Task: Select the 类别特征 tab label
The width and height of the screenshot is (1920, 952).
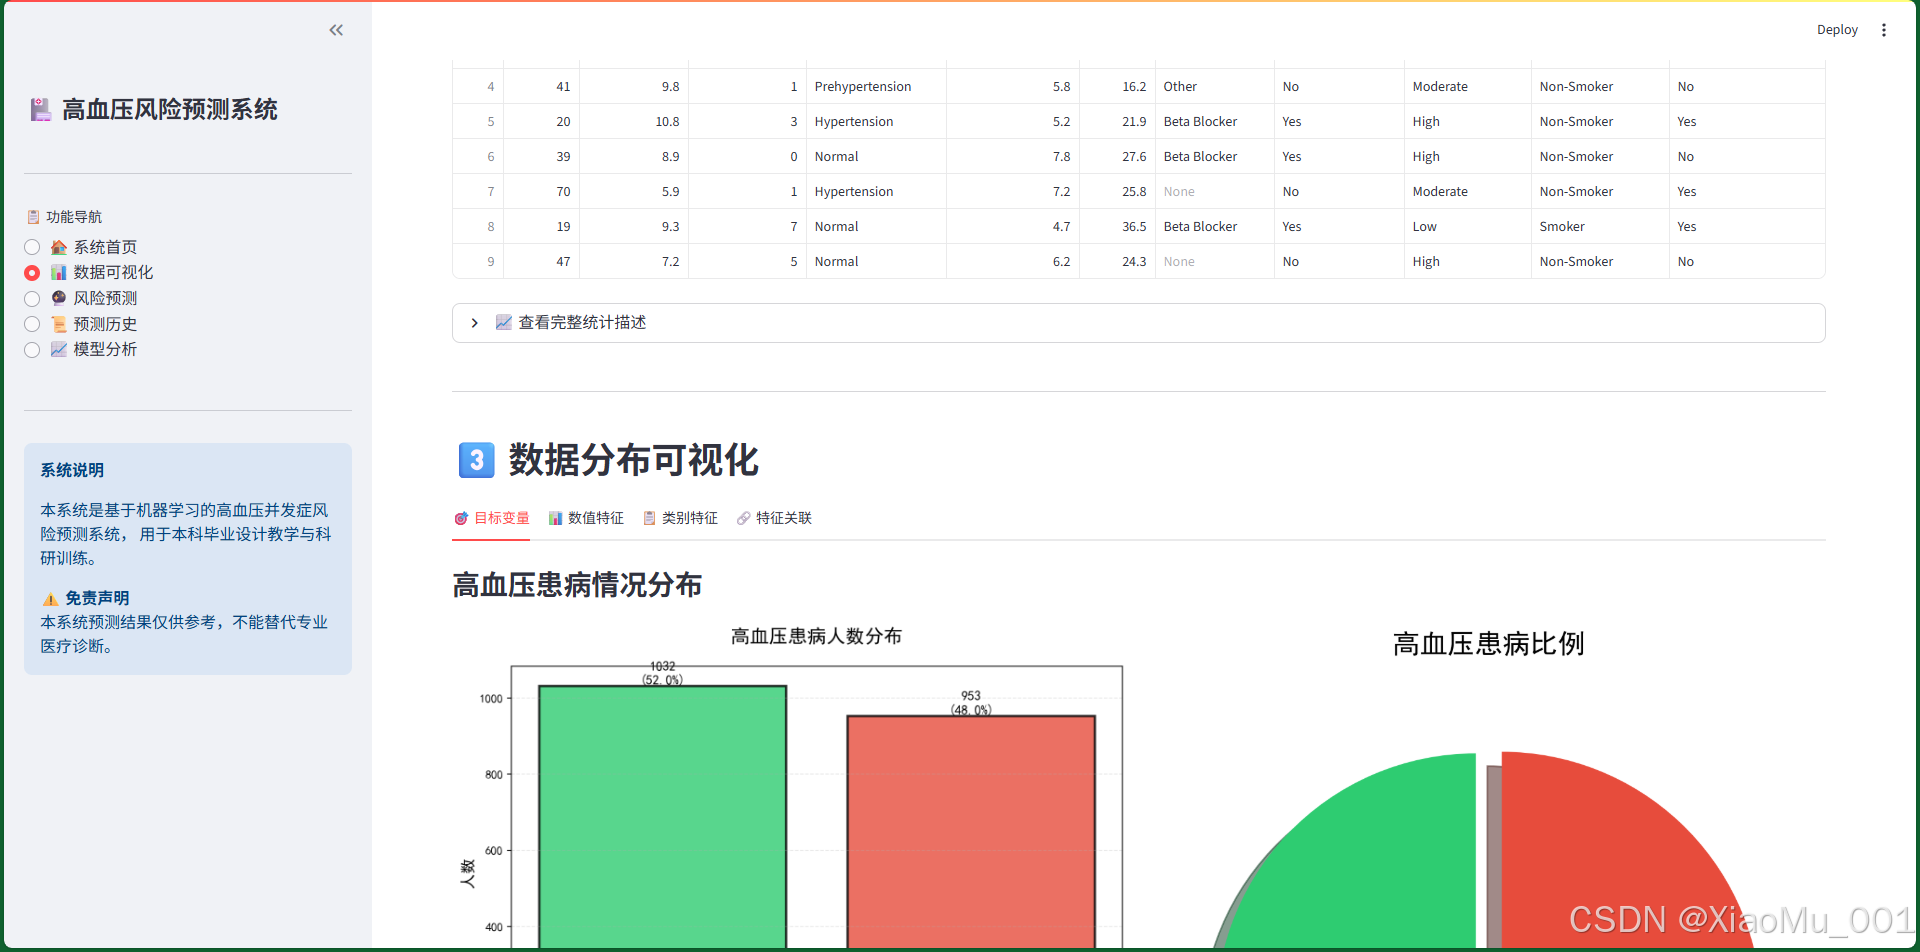Action: [681, 518]
